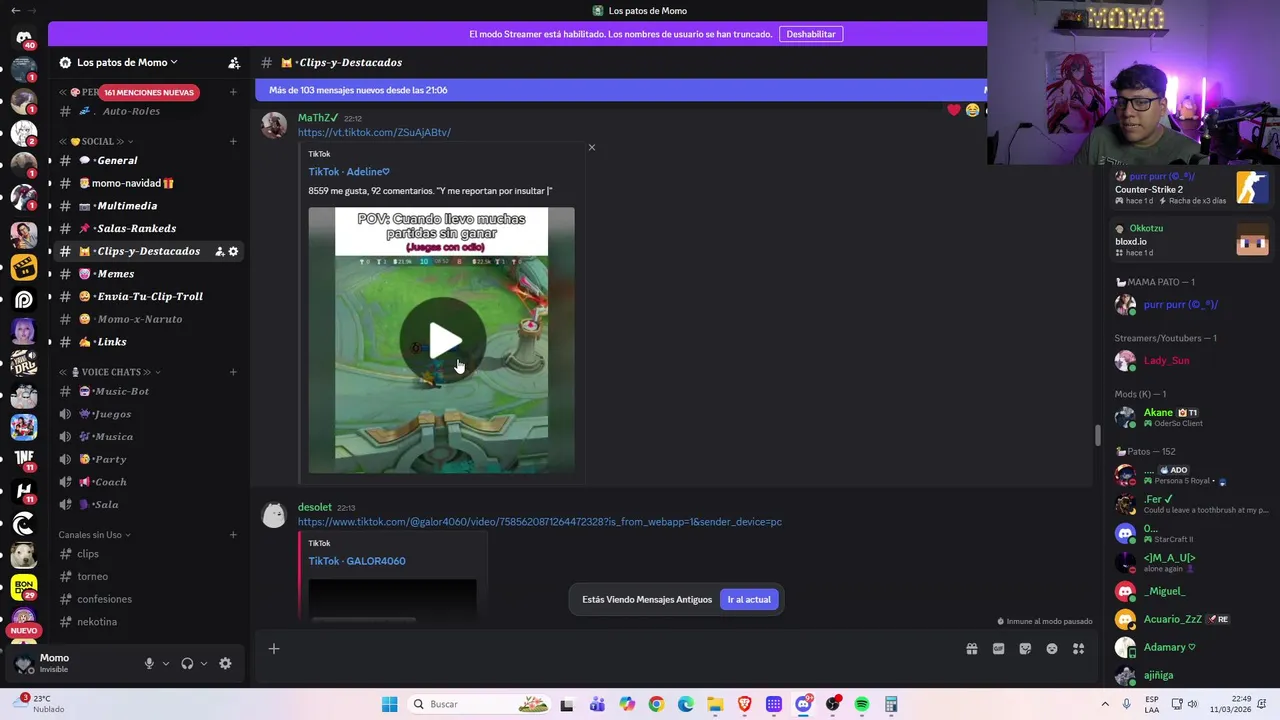Open Brave browser from the taskbar
1280x720 pixels.
[x=744, y=704]
